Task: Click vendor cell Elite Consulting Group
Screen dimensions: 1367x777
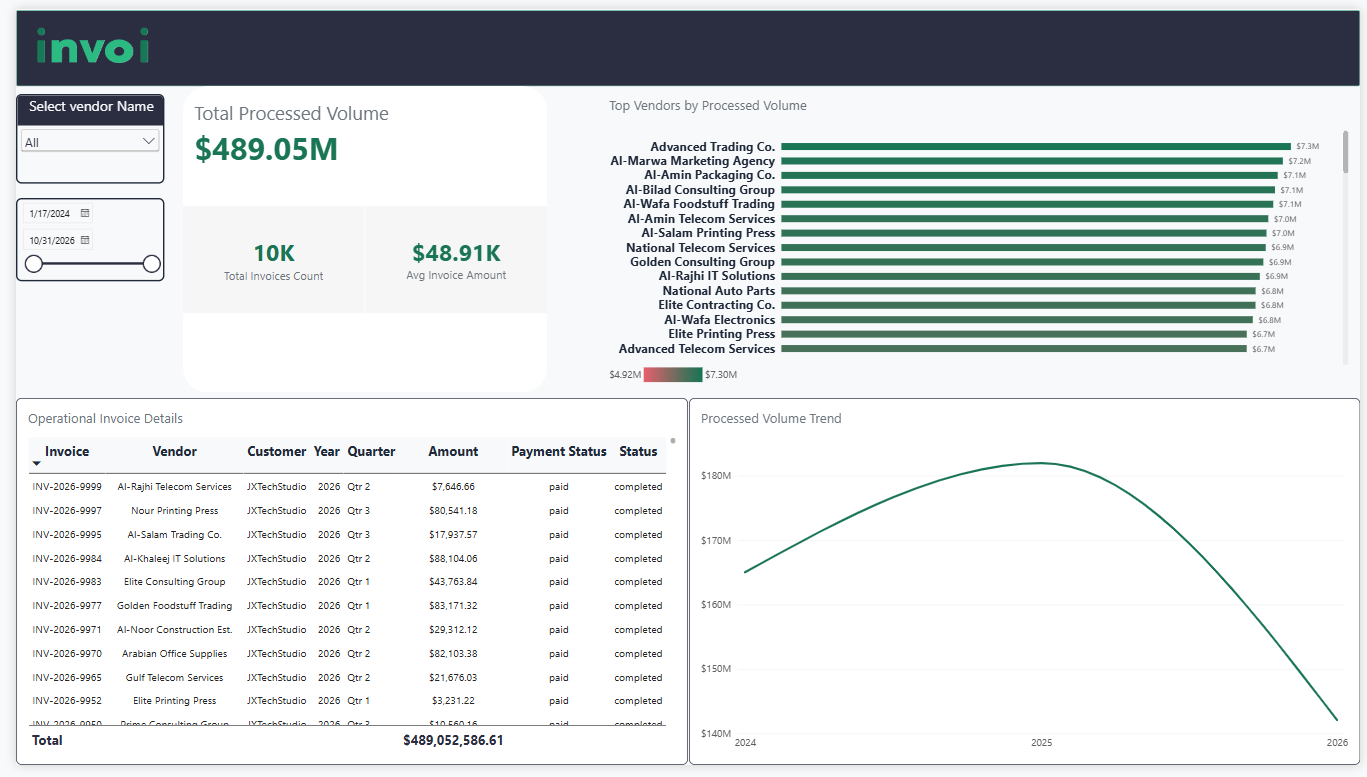Action: click(x=175, y=582)
